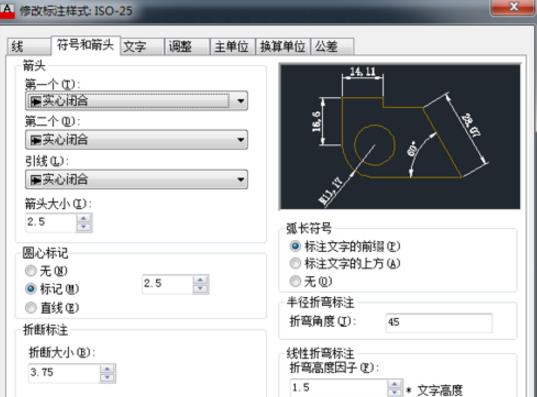Select 标记 under 圆心标记
The image size is (537, 397).
click(x=52, y=289)
